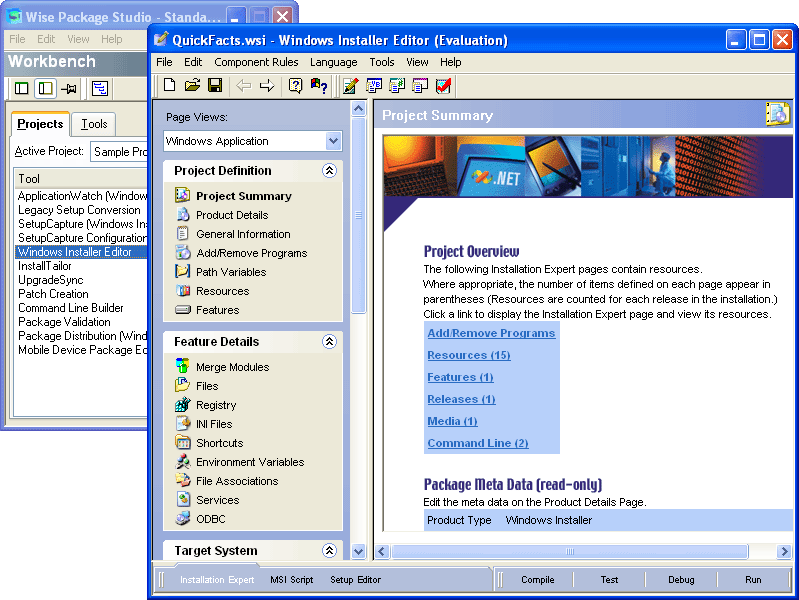Screen dimensions: 799x600
Task: Select Patch Creation in Workbench tool list
Action: click(x=54, y=294)
